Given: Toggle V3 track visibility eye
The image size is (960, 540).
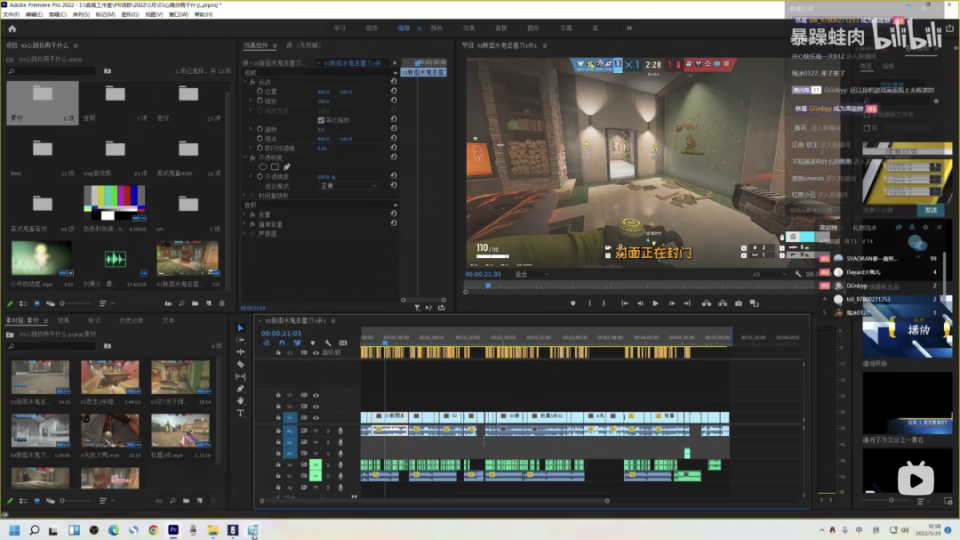Looking at the screenshot, I should 316,395.
